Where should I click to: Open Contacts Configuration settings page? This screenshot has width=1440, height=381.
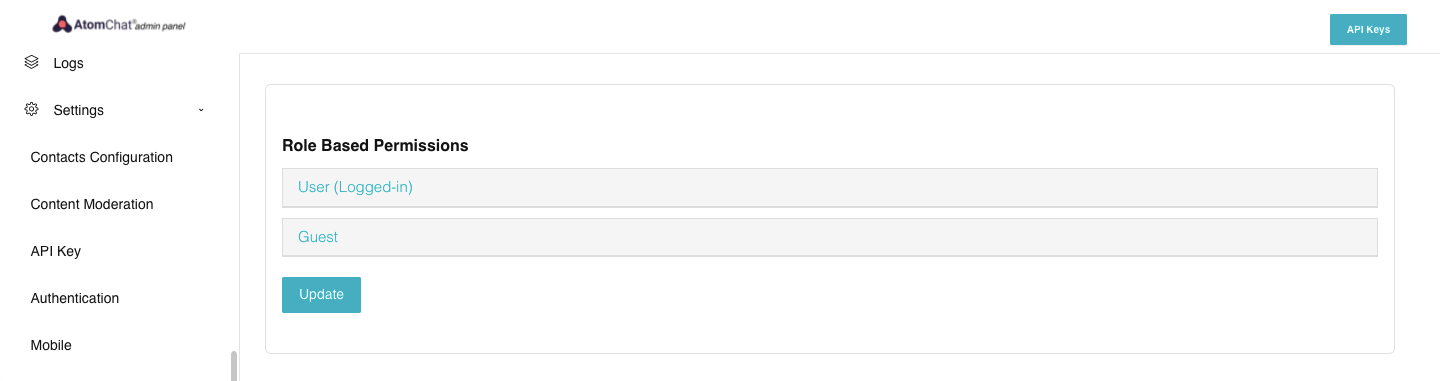point(102,157)
